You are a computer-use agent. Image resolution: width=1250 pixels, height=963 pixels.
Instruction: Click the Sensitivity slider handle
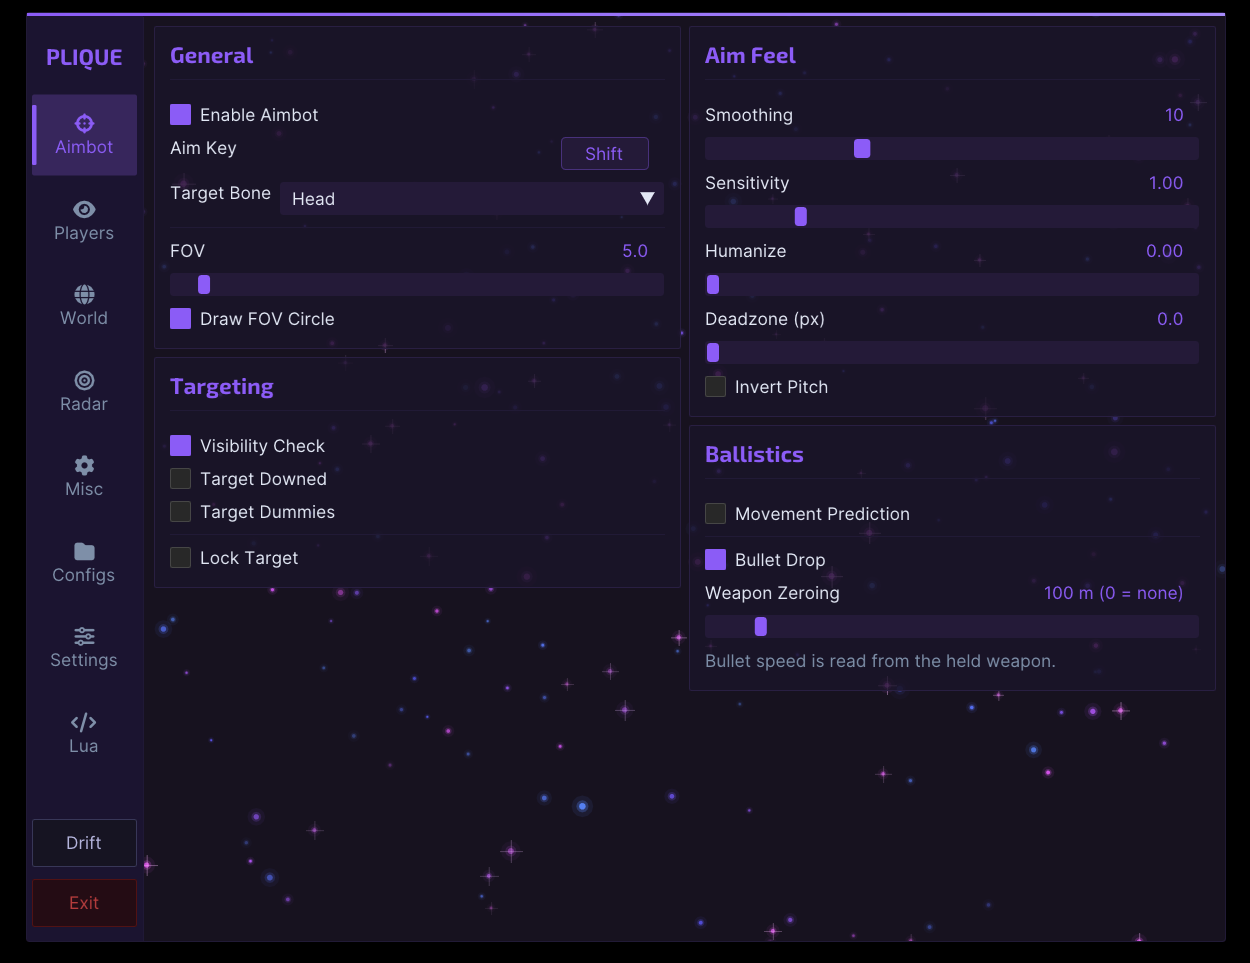coord(800,216)
